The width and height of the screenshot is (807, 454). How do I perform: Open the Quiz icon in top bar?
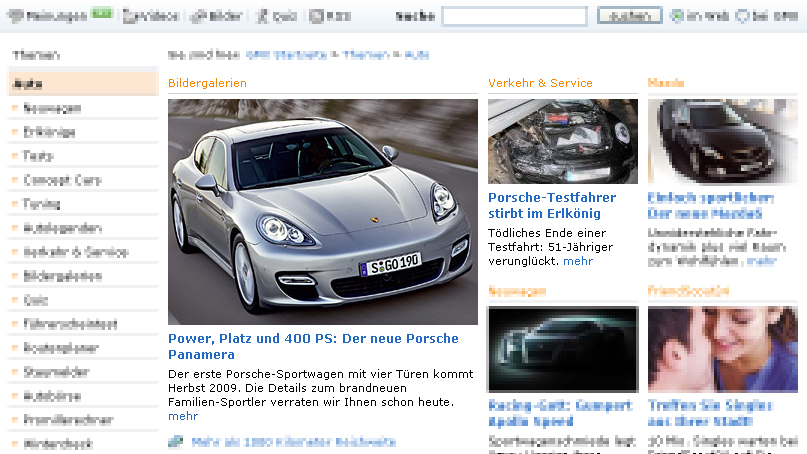click(x=262, y=16)
